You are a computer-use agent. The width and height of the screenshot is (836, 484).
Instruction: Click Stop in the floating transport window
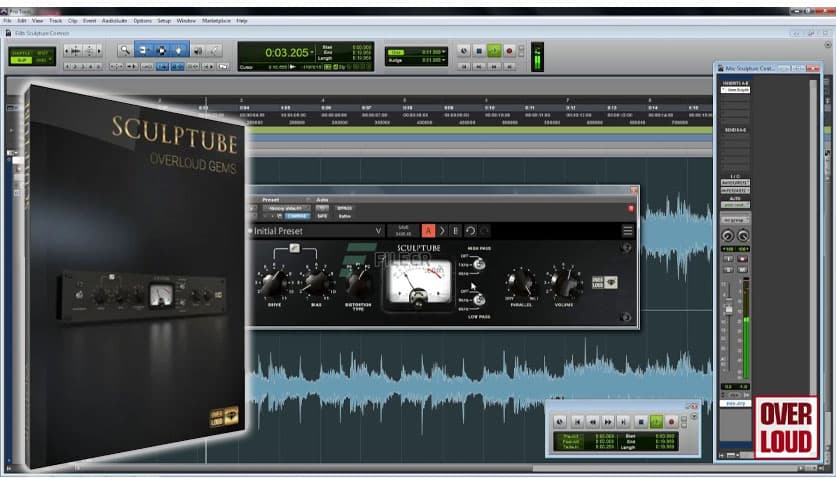(641, 422)
